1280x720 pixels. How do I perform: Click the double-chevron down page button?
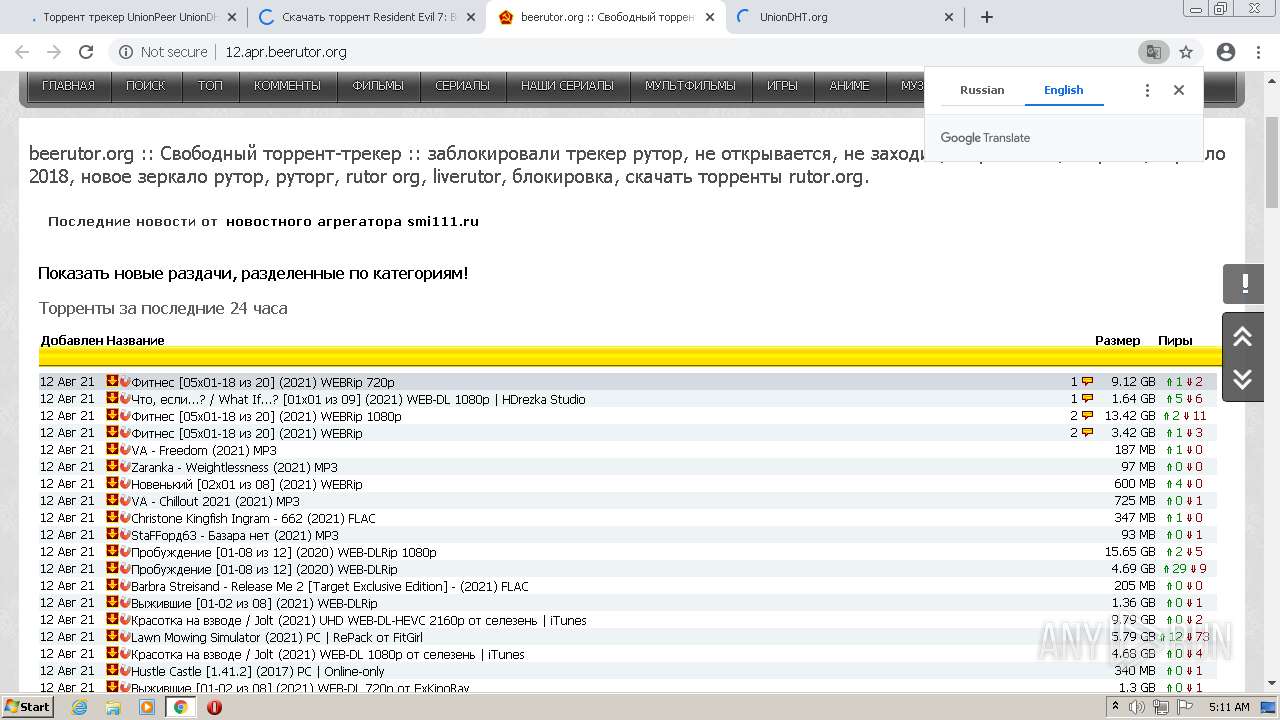tap(1243, 379)
